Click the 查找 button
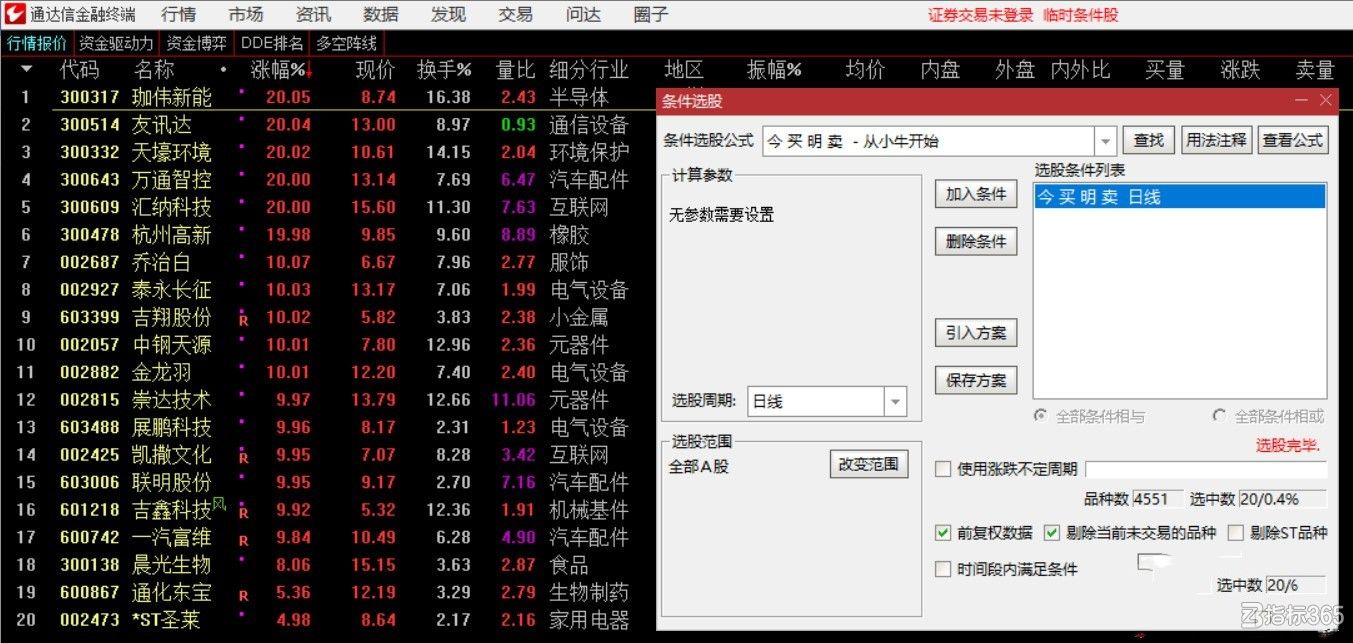This screenshot has width=1353, height=643. [x=1148, y=140]
